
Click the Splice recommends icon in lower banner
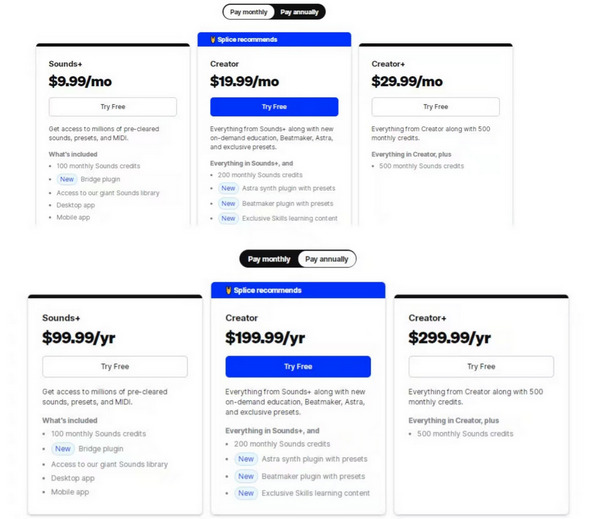(228, 290)
